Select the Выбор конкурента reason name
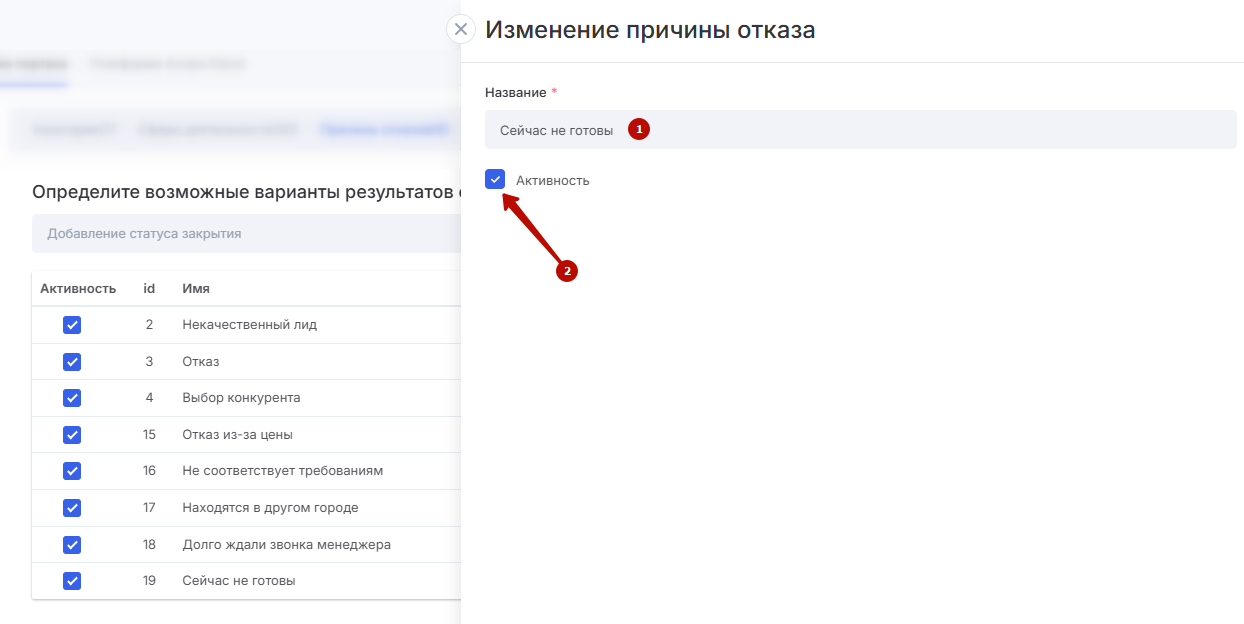This screenshot has height=624, width=1244. point(241,398)
